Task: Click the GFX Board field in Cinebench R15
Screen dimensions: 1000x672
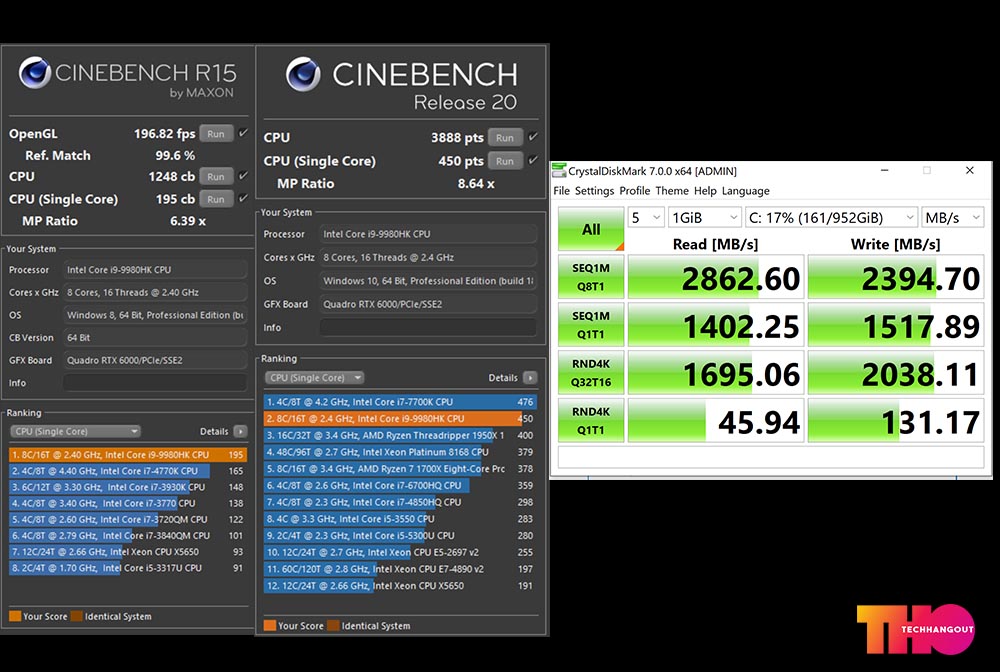Action: pyautogui.click(x=154, y=360)
